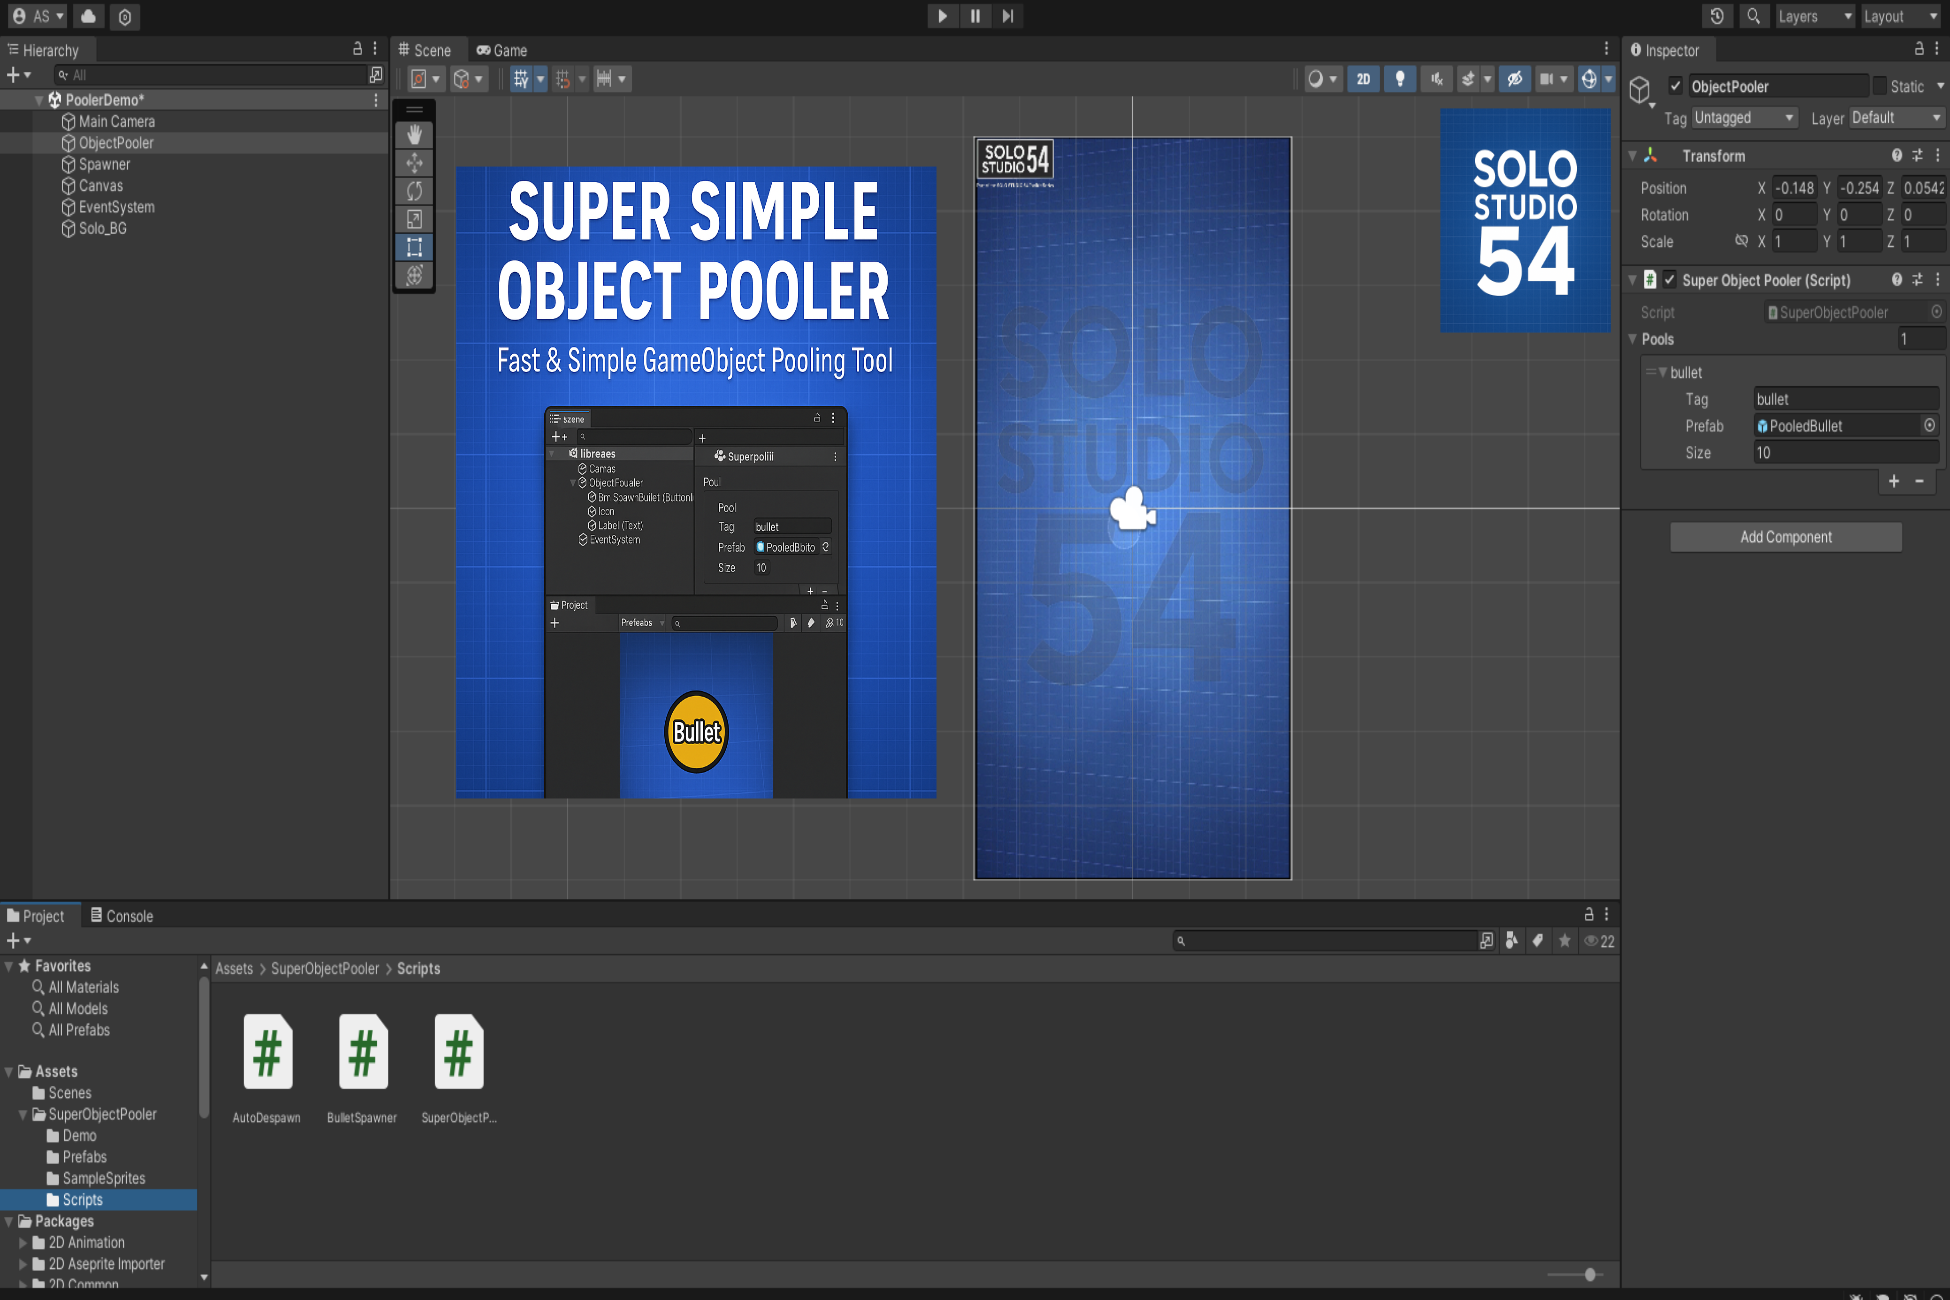Open the Transform component help icon
Viewport: 1950px width, 1300px height.
1896,155
